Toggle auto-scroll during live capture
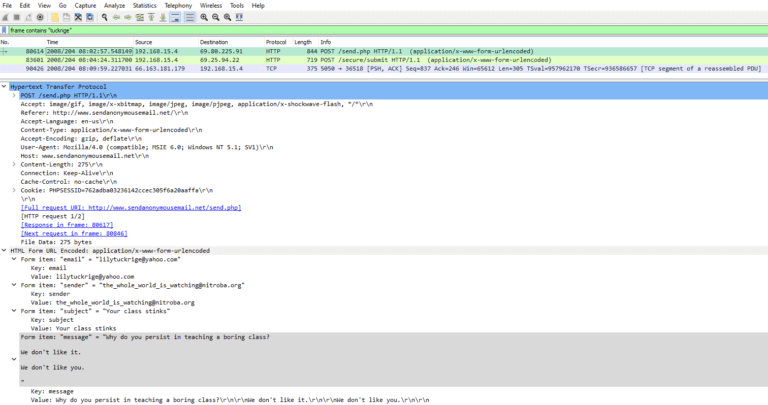The width and height of the screenshot is (768, 405). 176,17
